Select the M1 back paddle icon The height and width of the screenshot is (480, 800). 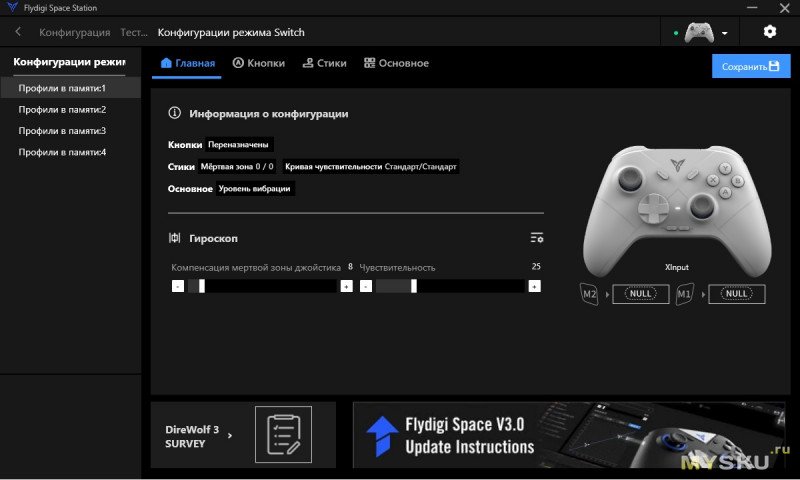click(685, 294)
